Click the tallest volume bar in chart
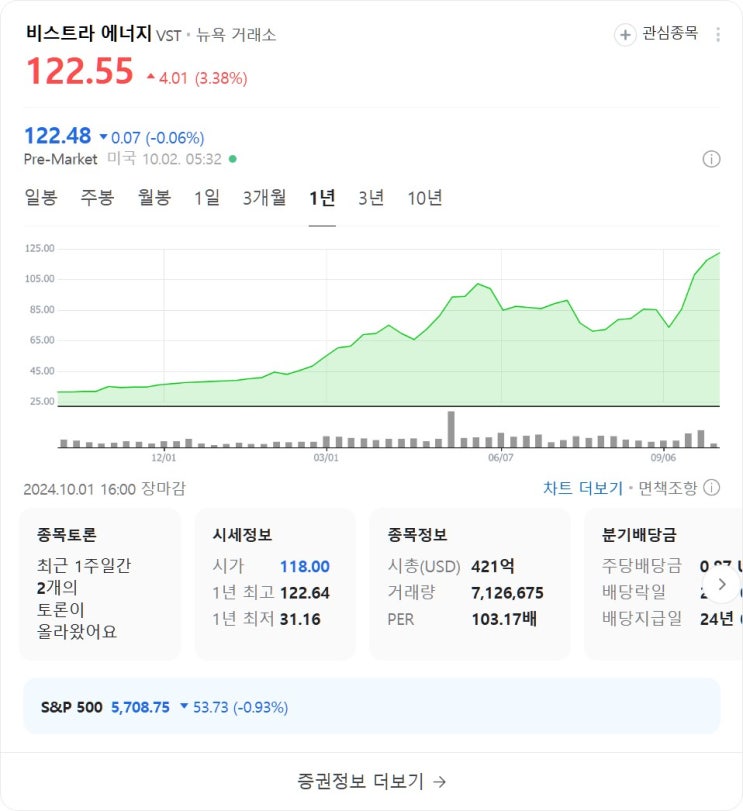 click(x=451, y=429)
